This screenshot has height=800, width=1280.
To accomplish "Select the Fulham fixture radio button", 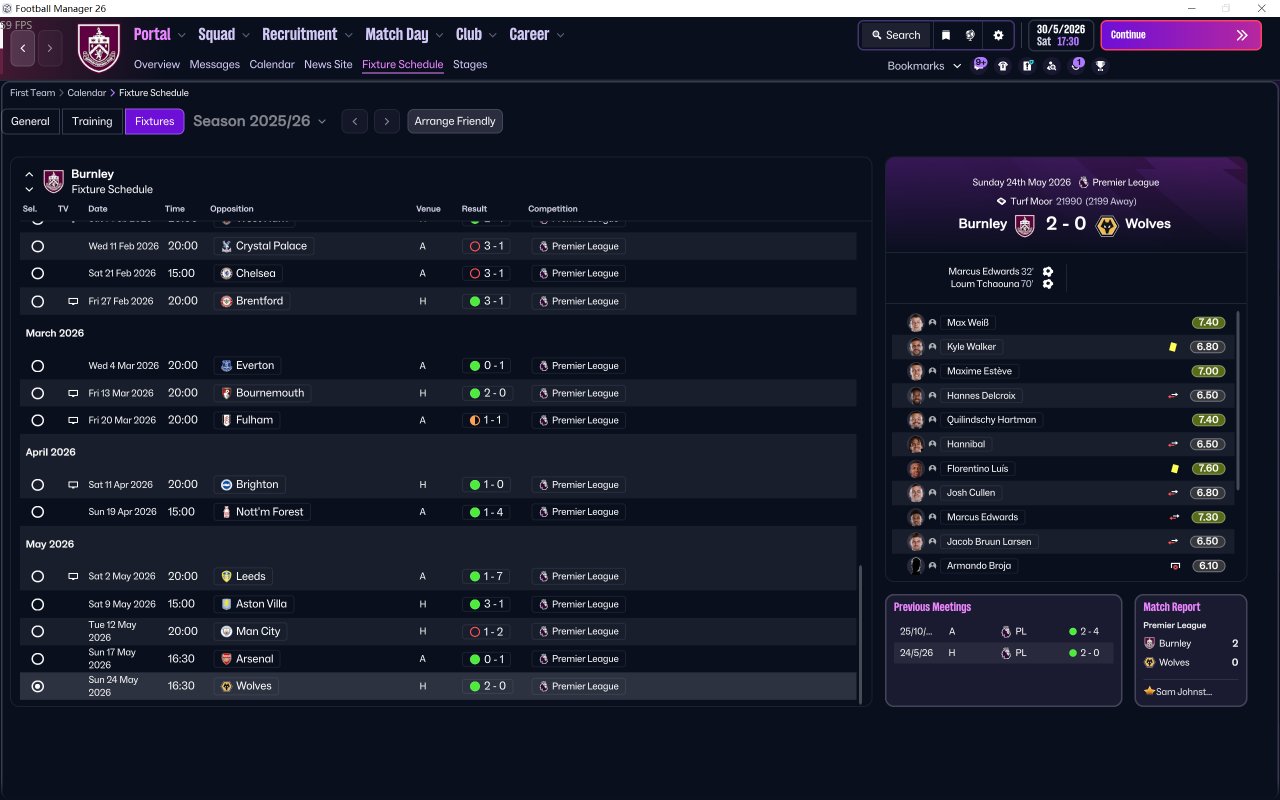I will (x=38, y=421).
